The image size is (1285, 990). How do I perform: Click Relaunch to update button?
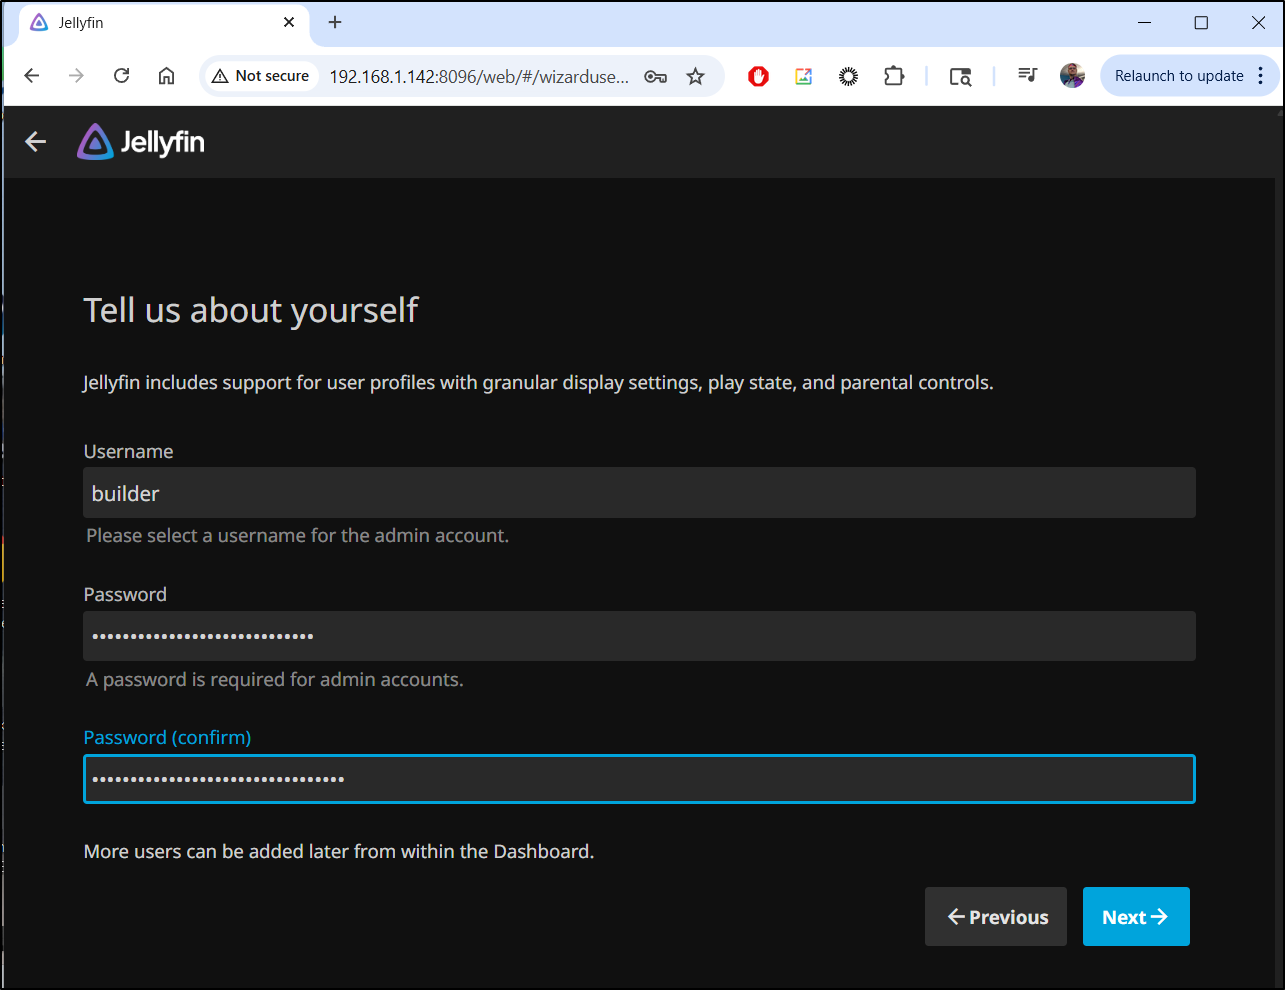pos(1179,76)
